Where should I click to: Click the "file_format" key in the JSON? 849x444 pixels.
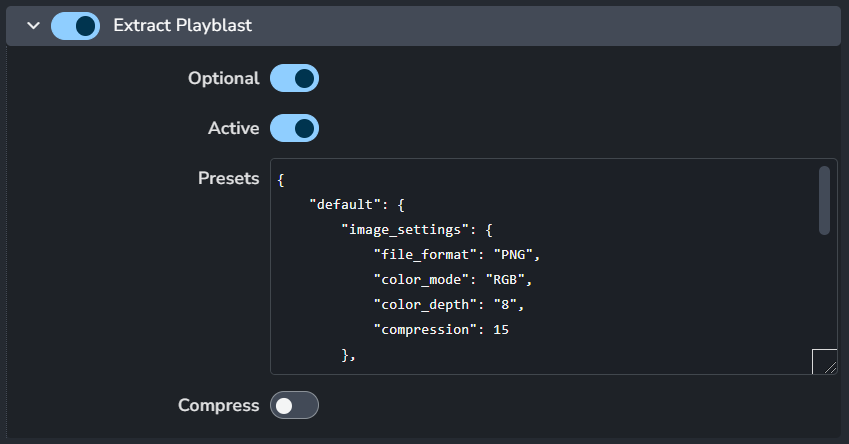click(x=428, y=254)
